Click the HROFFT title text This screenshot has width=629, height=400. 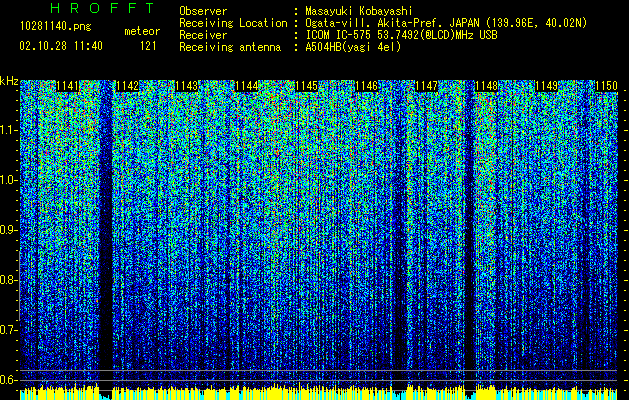[x=102, y=8]
